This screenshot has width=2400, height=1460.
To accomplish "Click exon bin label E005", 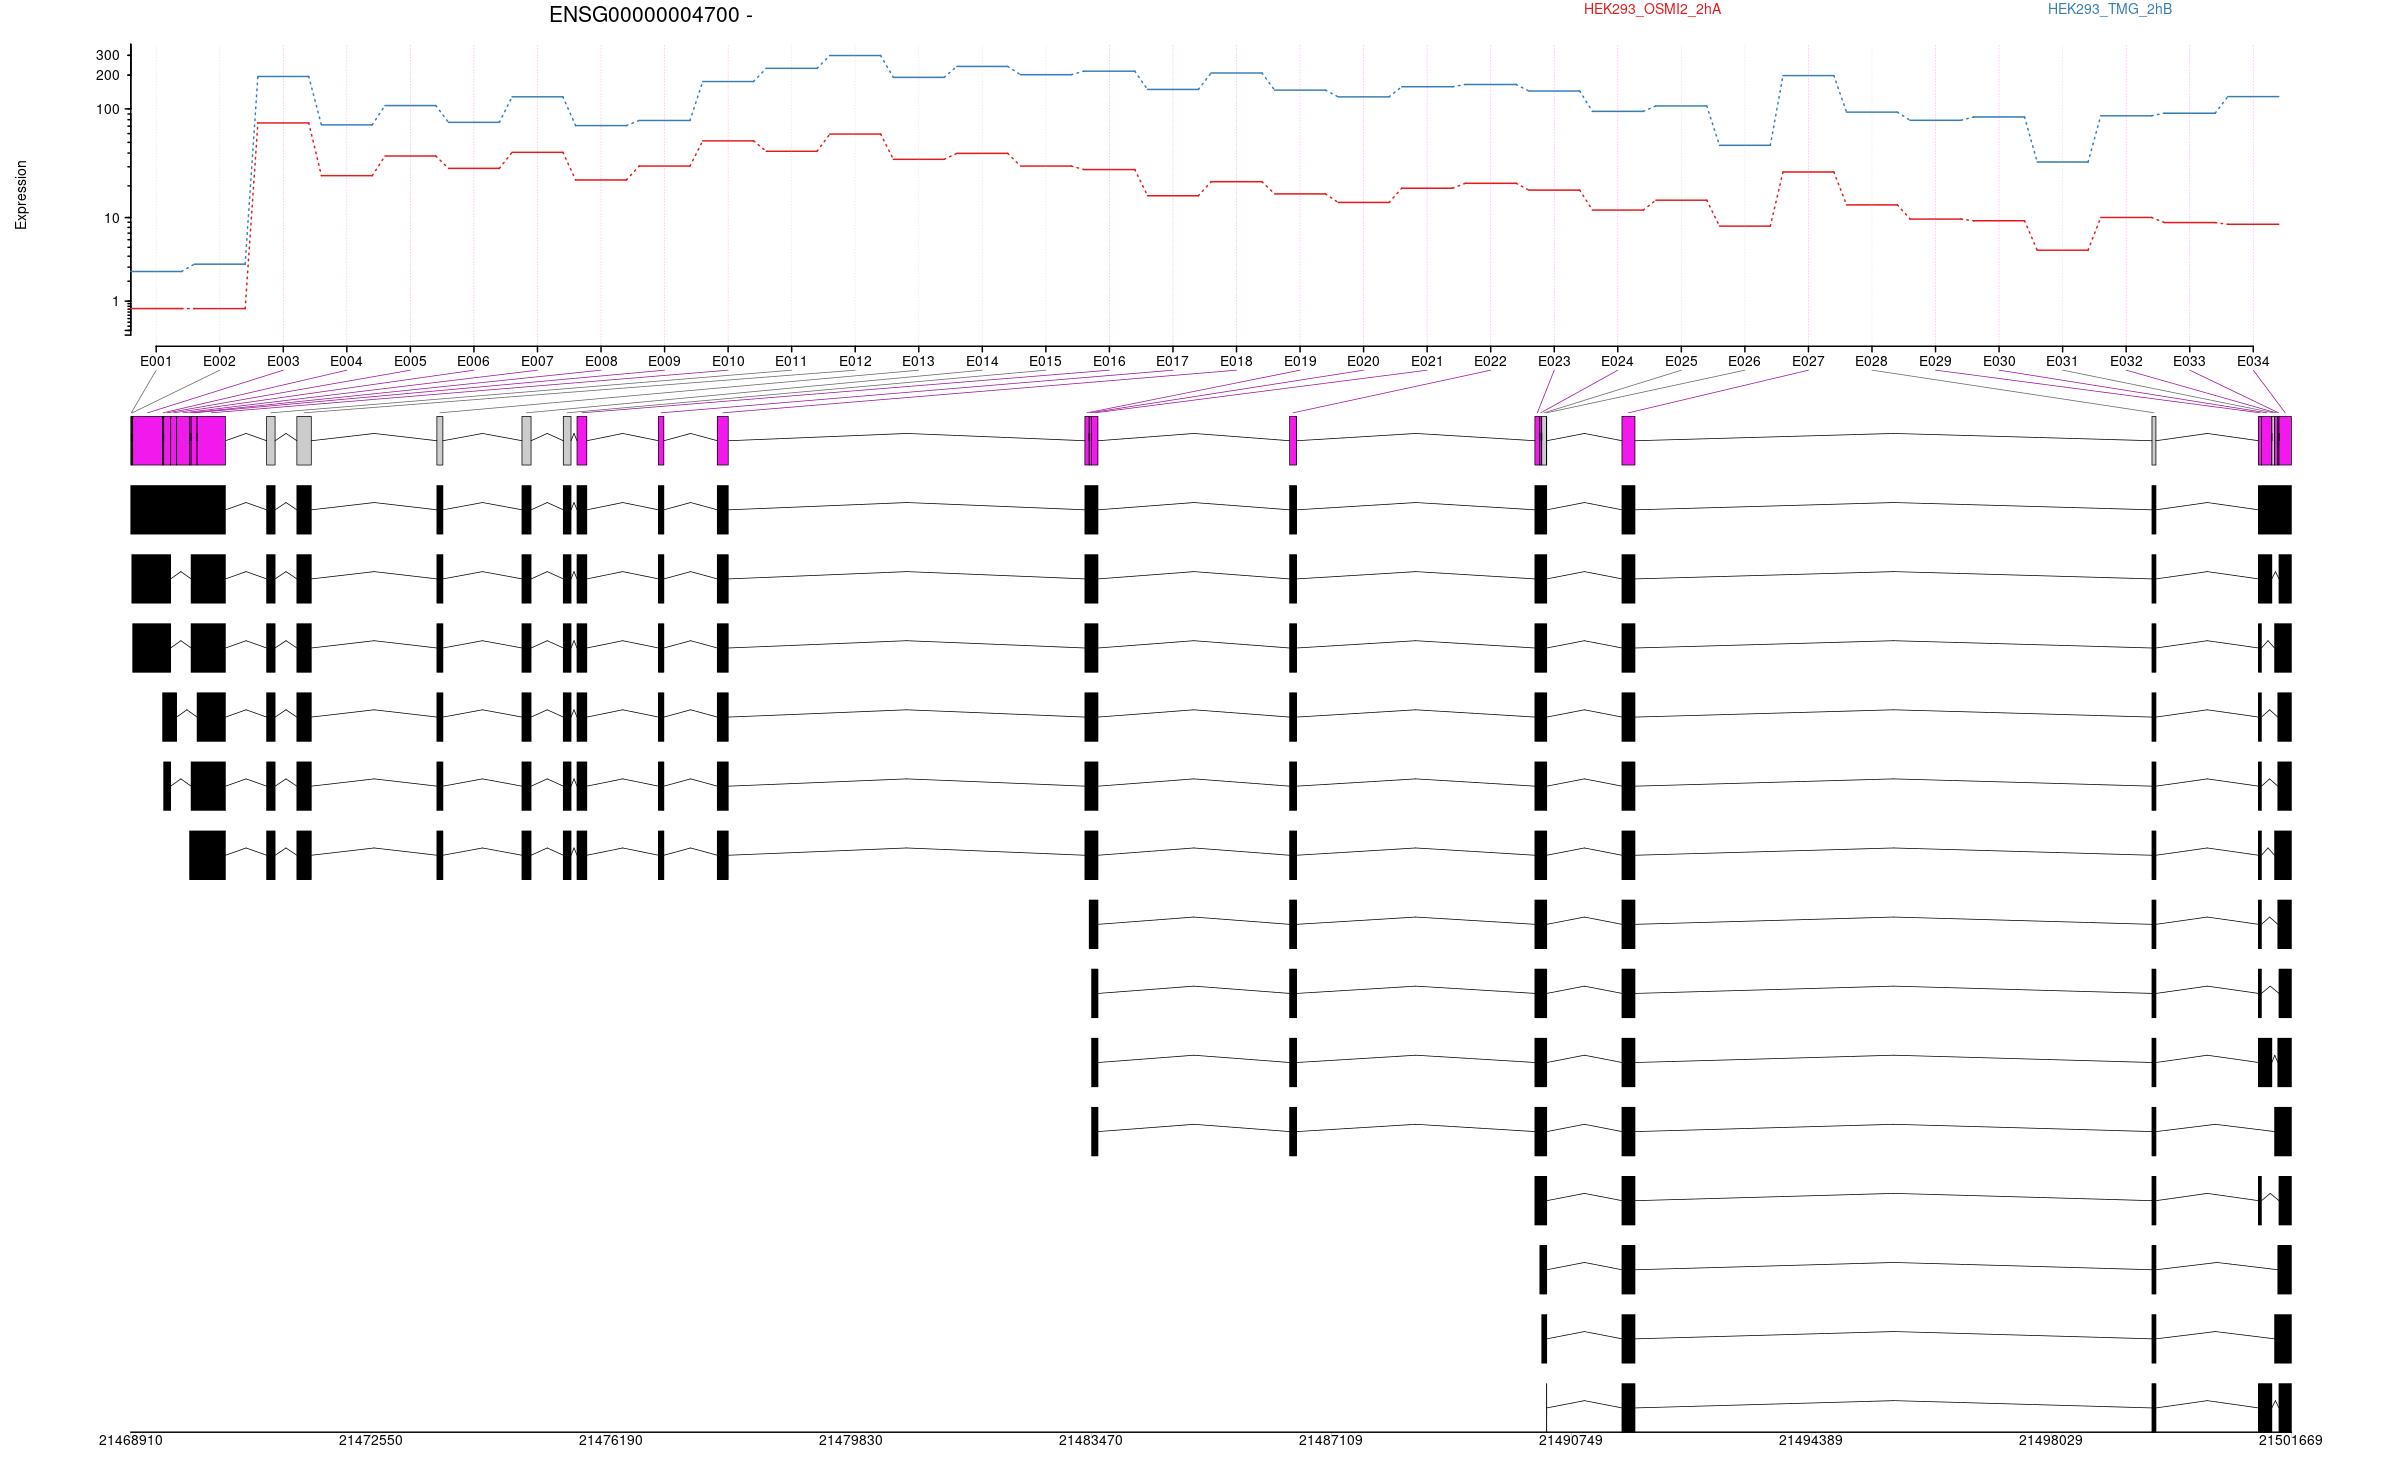I will coord(410,361).
